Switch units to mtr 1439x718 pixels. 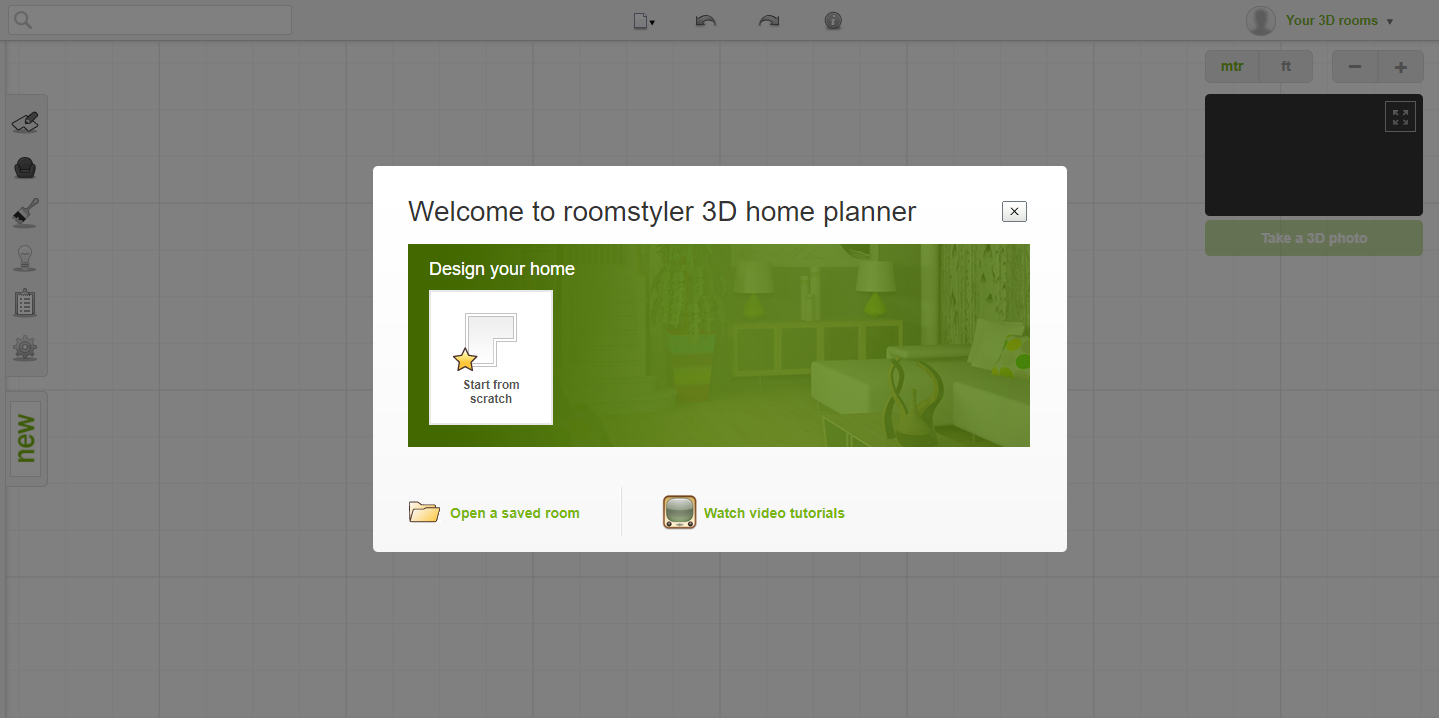1232,67
